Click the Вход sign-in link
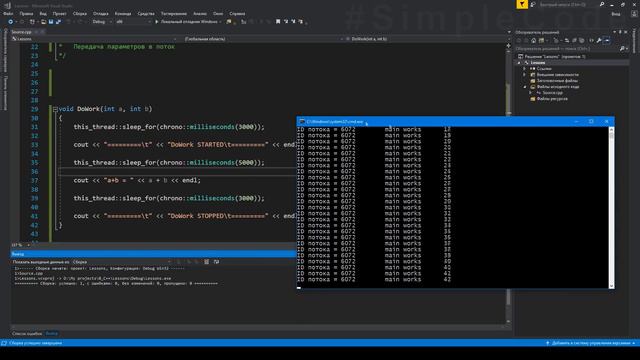This screenshot has width=640, height=360. tap(616, 13)
